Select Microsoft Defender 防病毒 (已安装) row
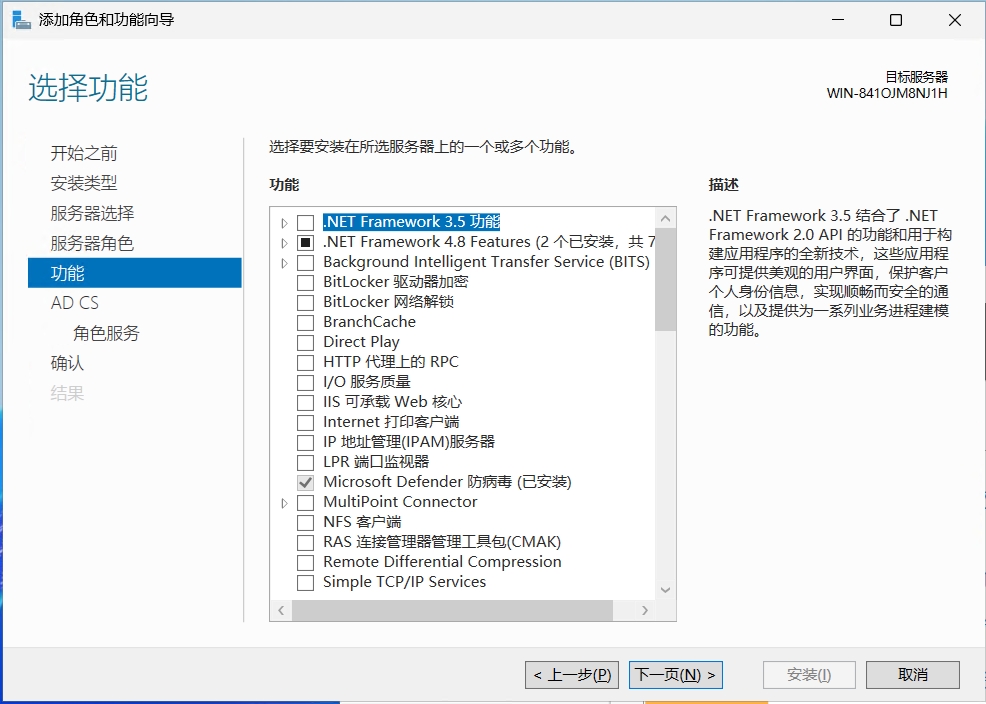This screenshot has width=986, height=704. [447, 482]
